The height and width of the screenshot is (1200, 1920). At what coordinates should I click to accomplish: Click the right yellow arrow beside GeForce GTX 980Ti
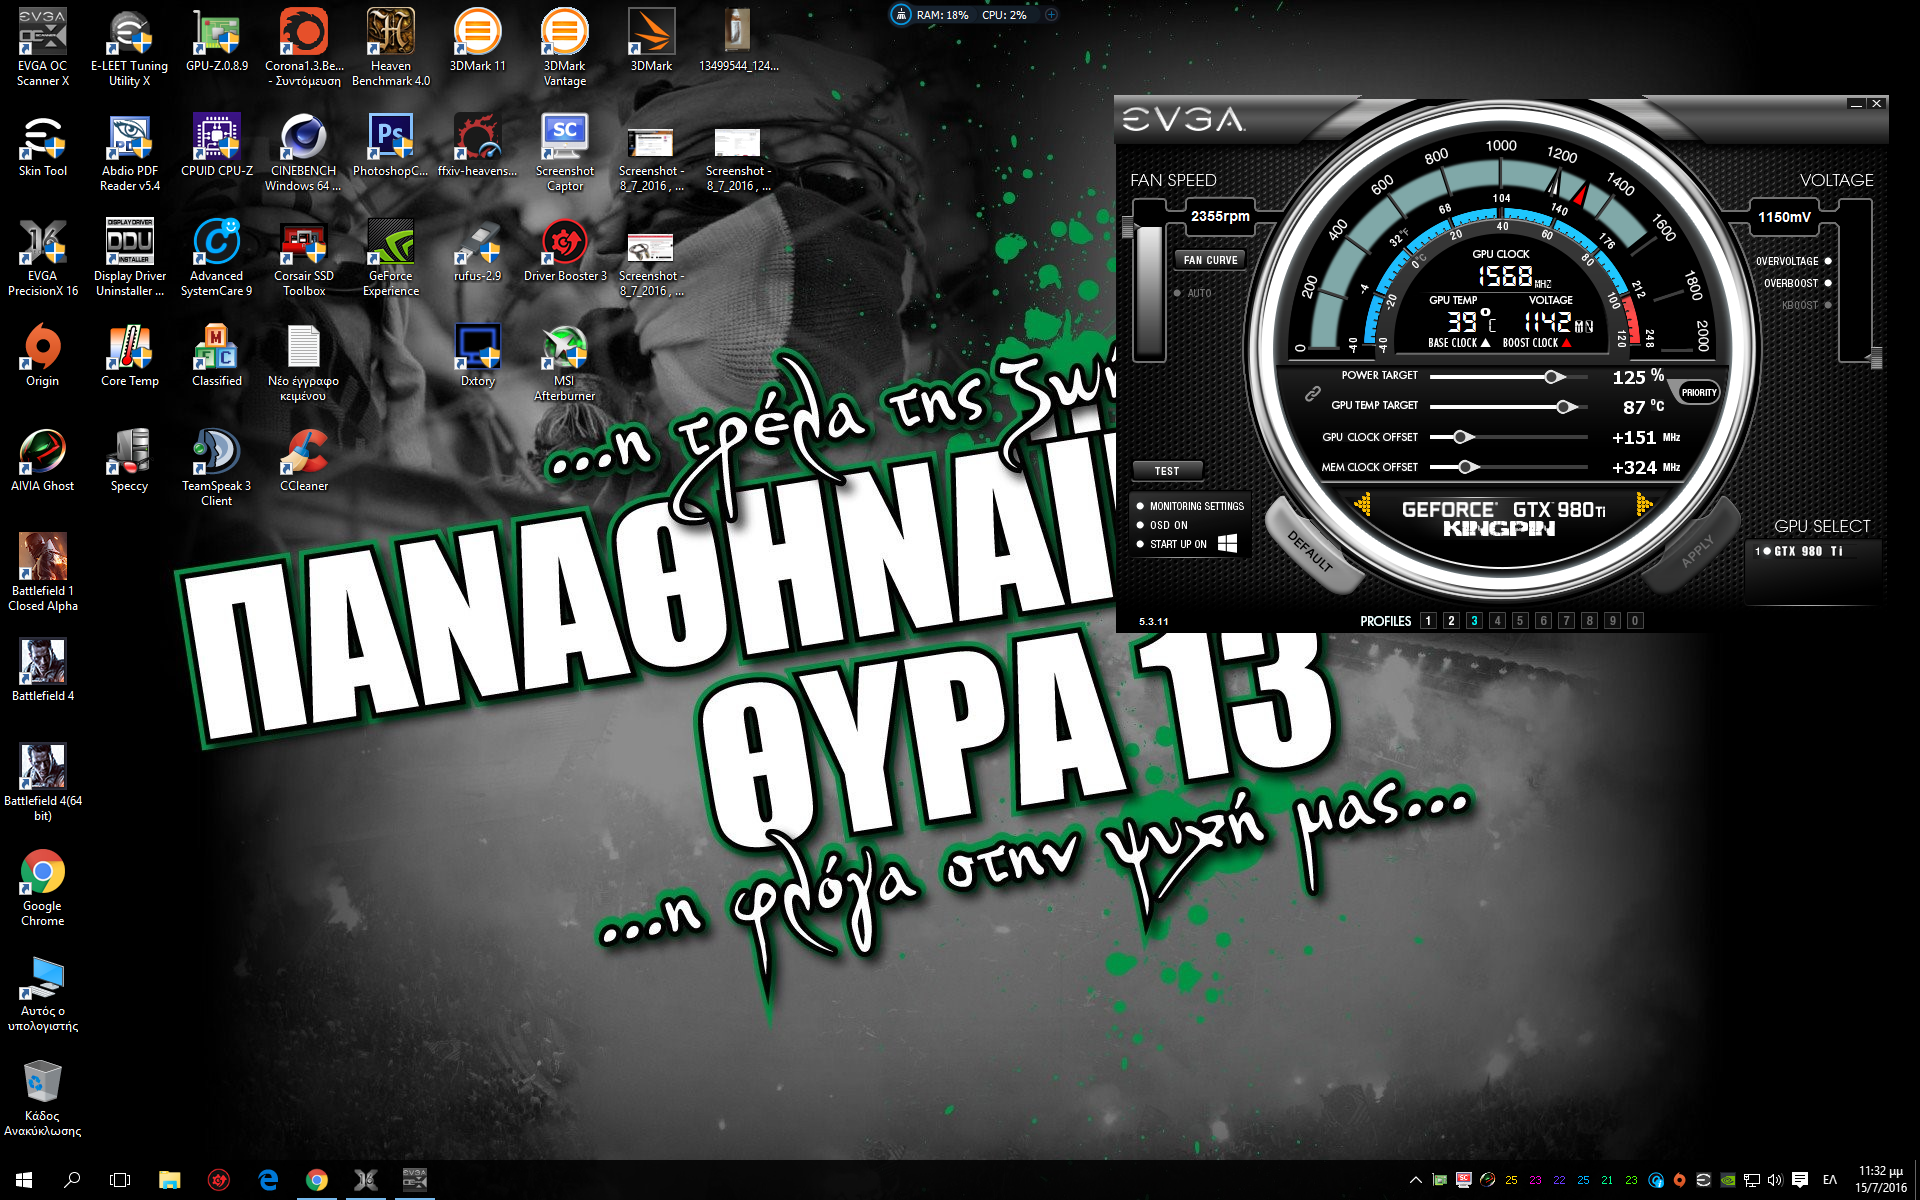coord(1643,505)
